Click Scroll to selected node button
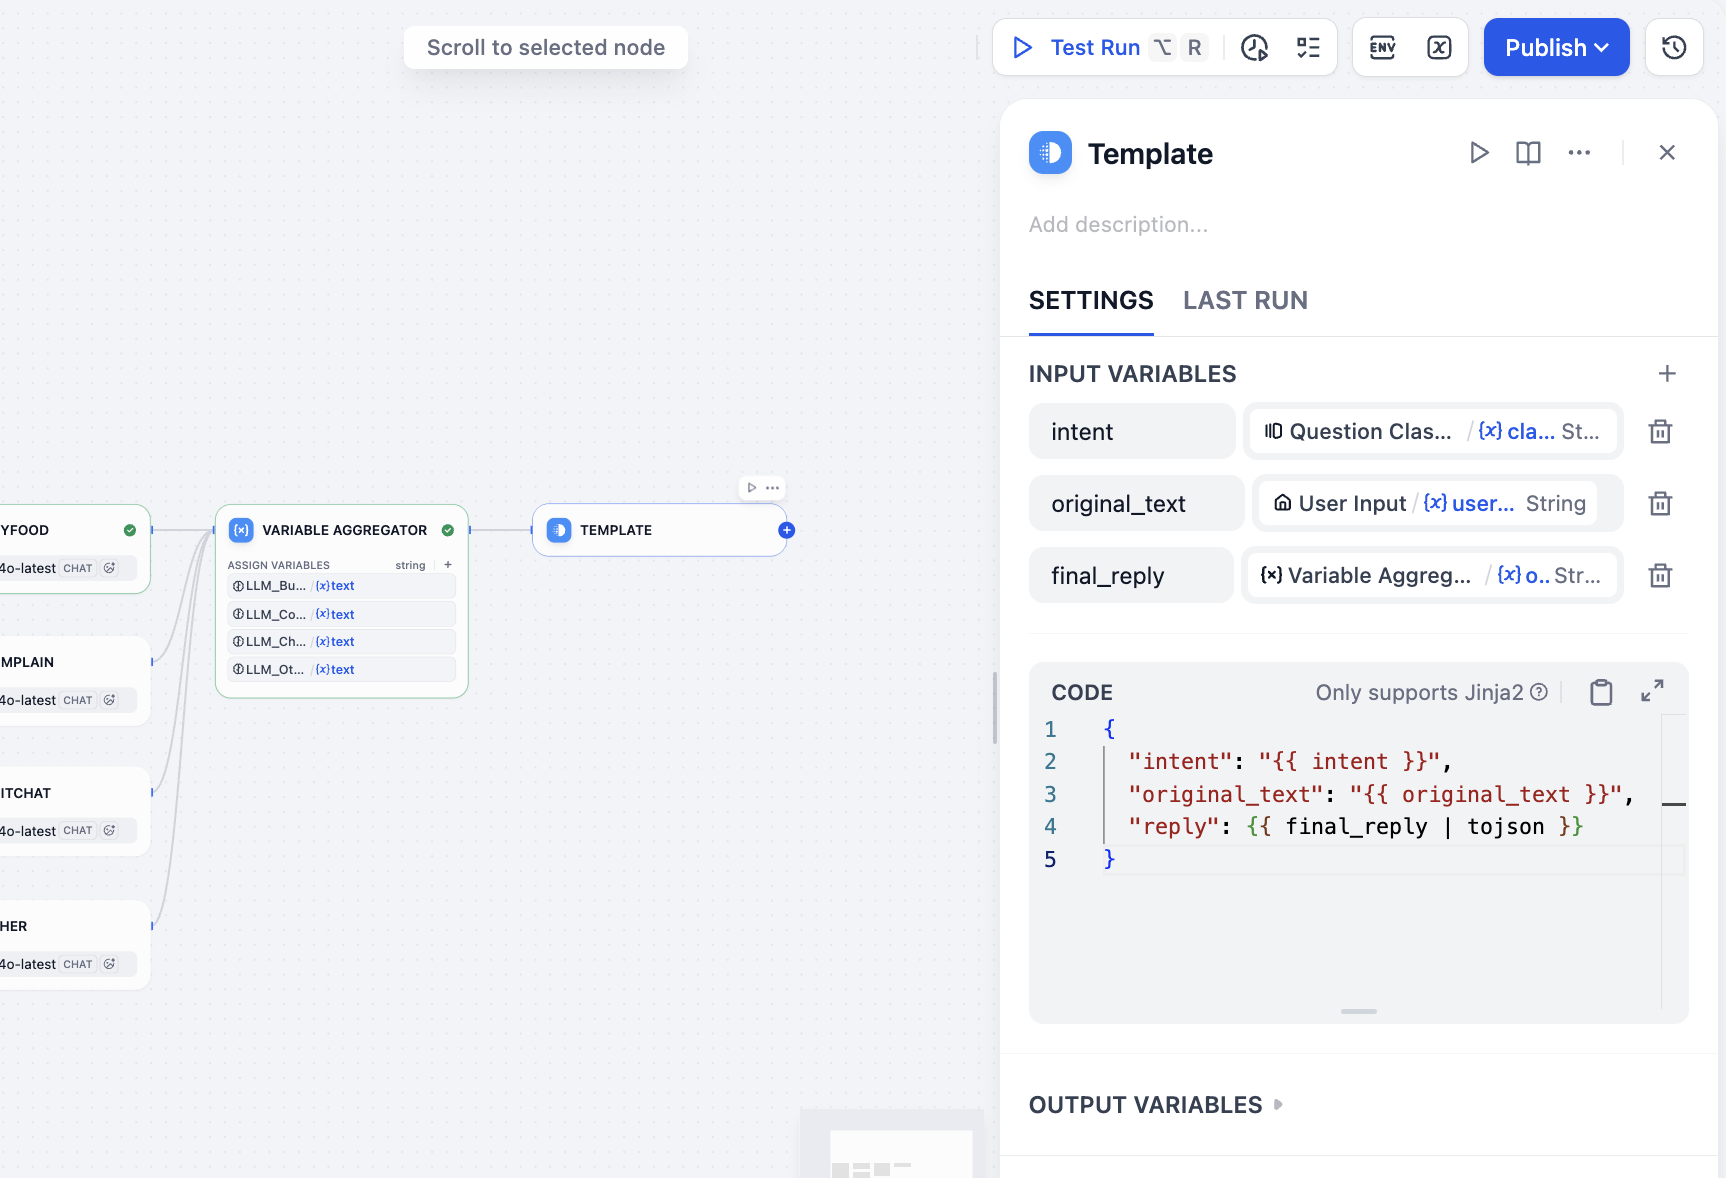Image resolution: width=1726 pixels, height=1178 pixels. (546, 48)
